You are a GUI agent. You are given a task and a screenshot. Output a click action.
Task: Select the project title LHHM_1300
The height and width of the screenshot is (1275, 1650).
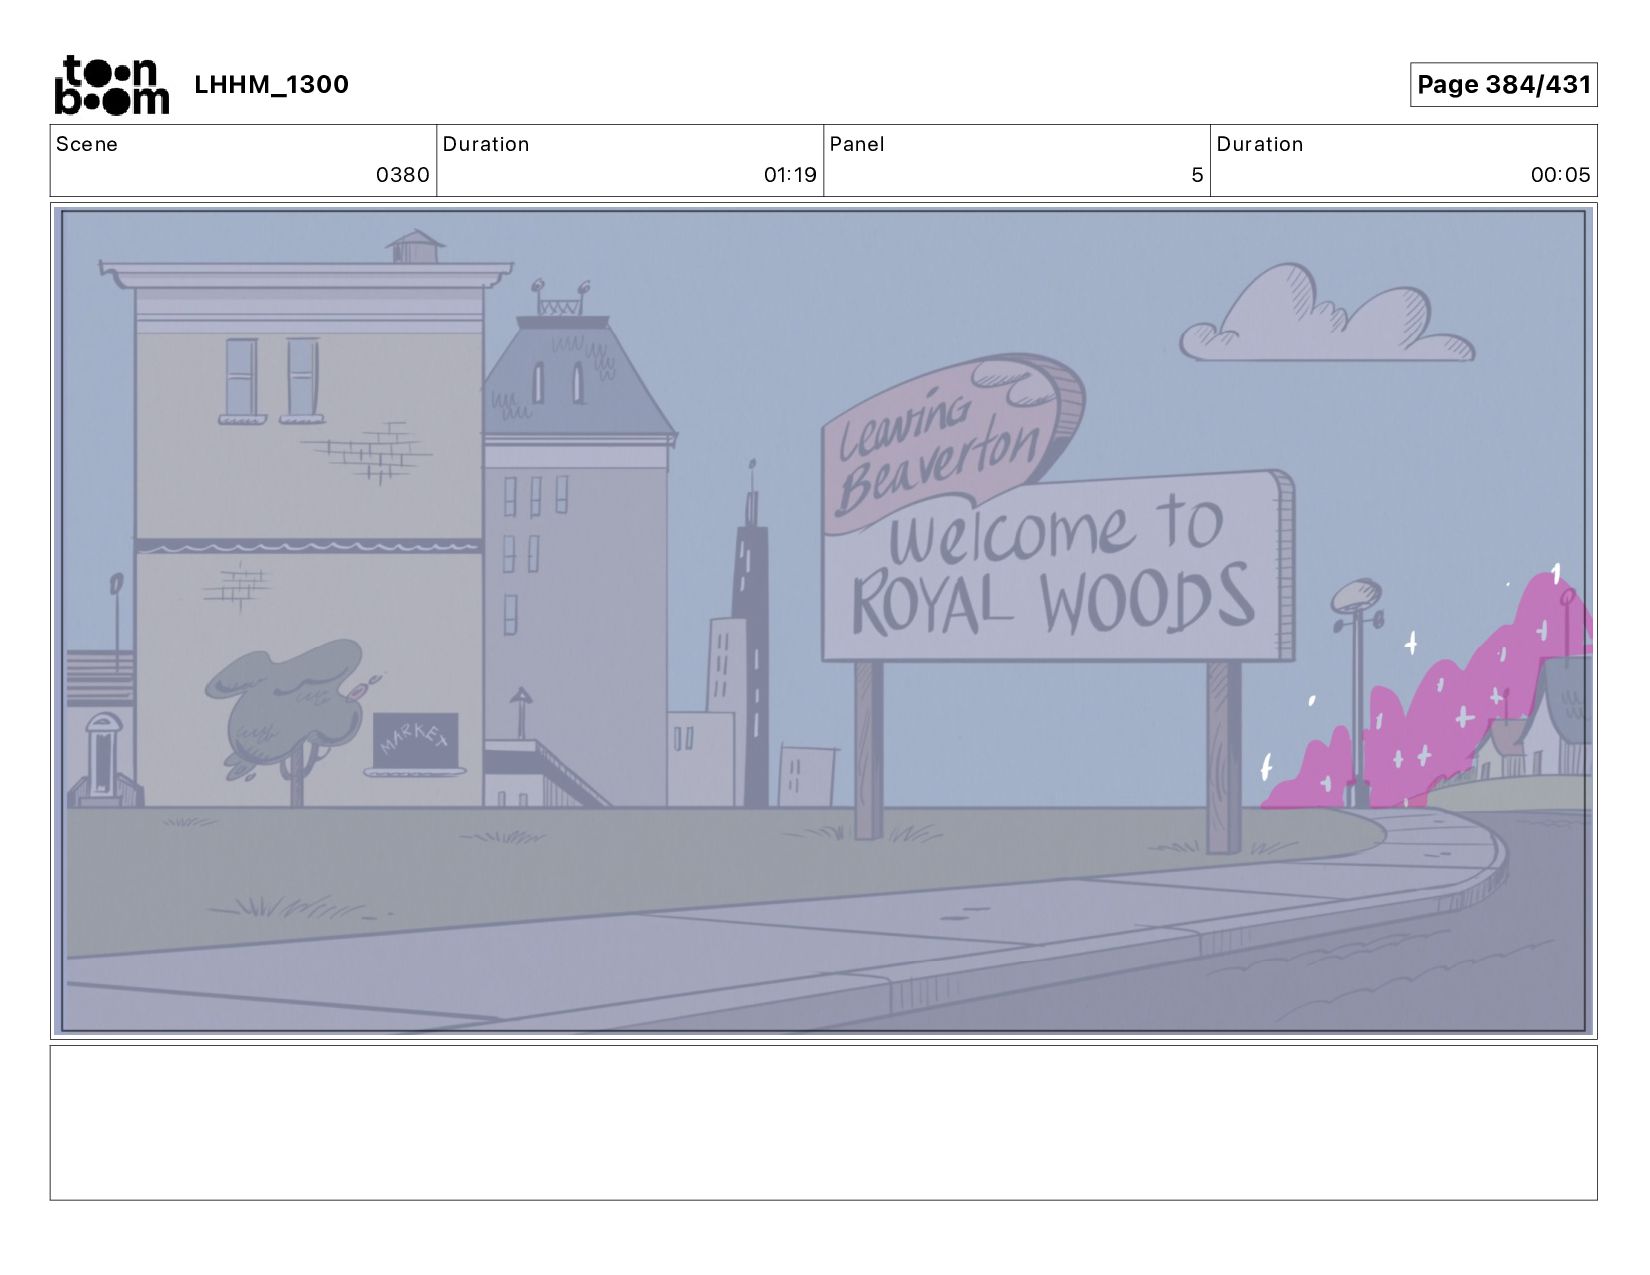coord(271,85)
